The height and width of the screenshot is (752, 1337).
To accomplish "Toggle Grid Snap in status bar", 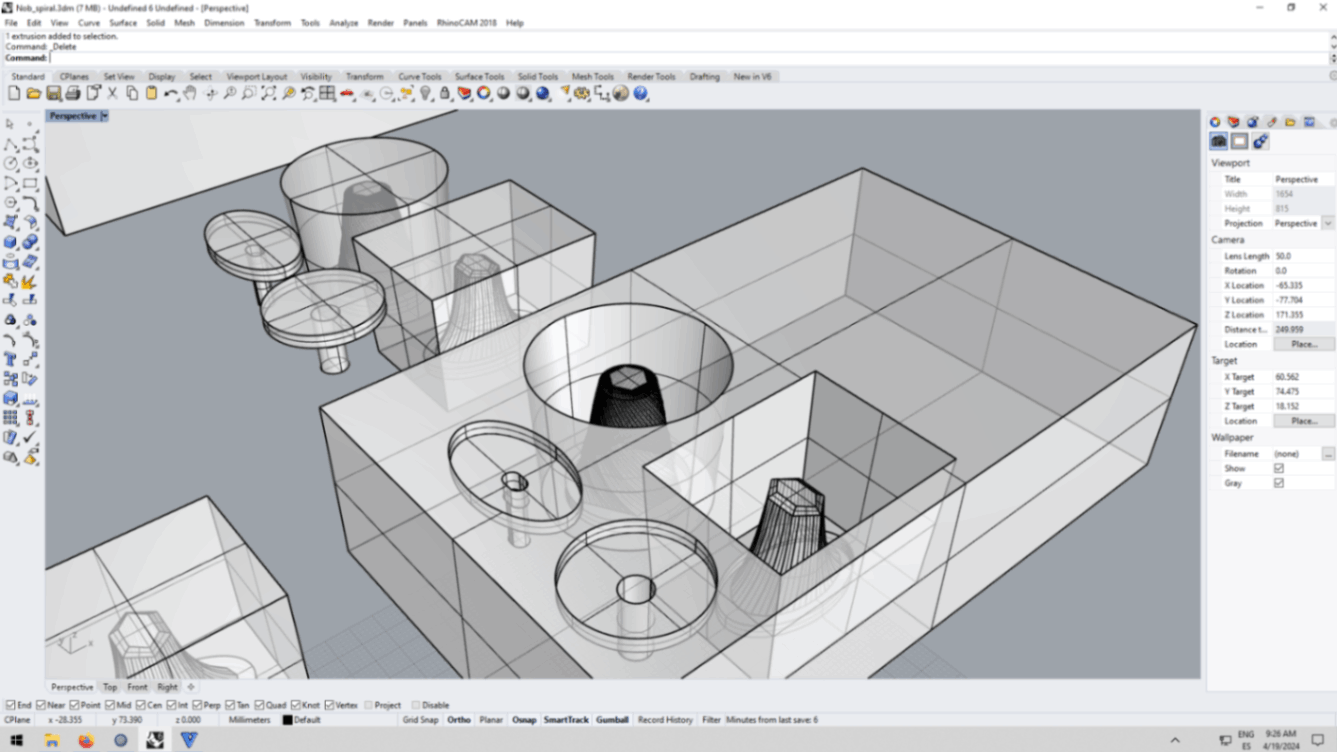I will (420, 720).
